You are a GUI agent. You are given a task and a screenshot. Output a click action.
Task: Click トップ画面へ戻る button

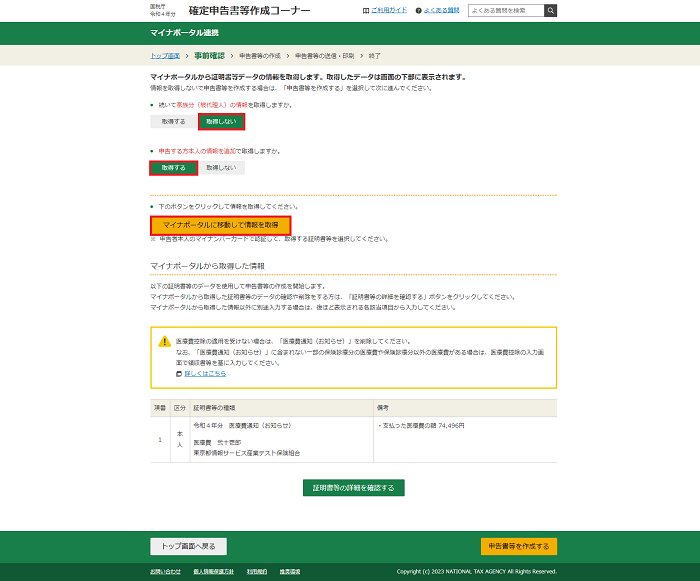[x=188, y=546]
